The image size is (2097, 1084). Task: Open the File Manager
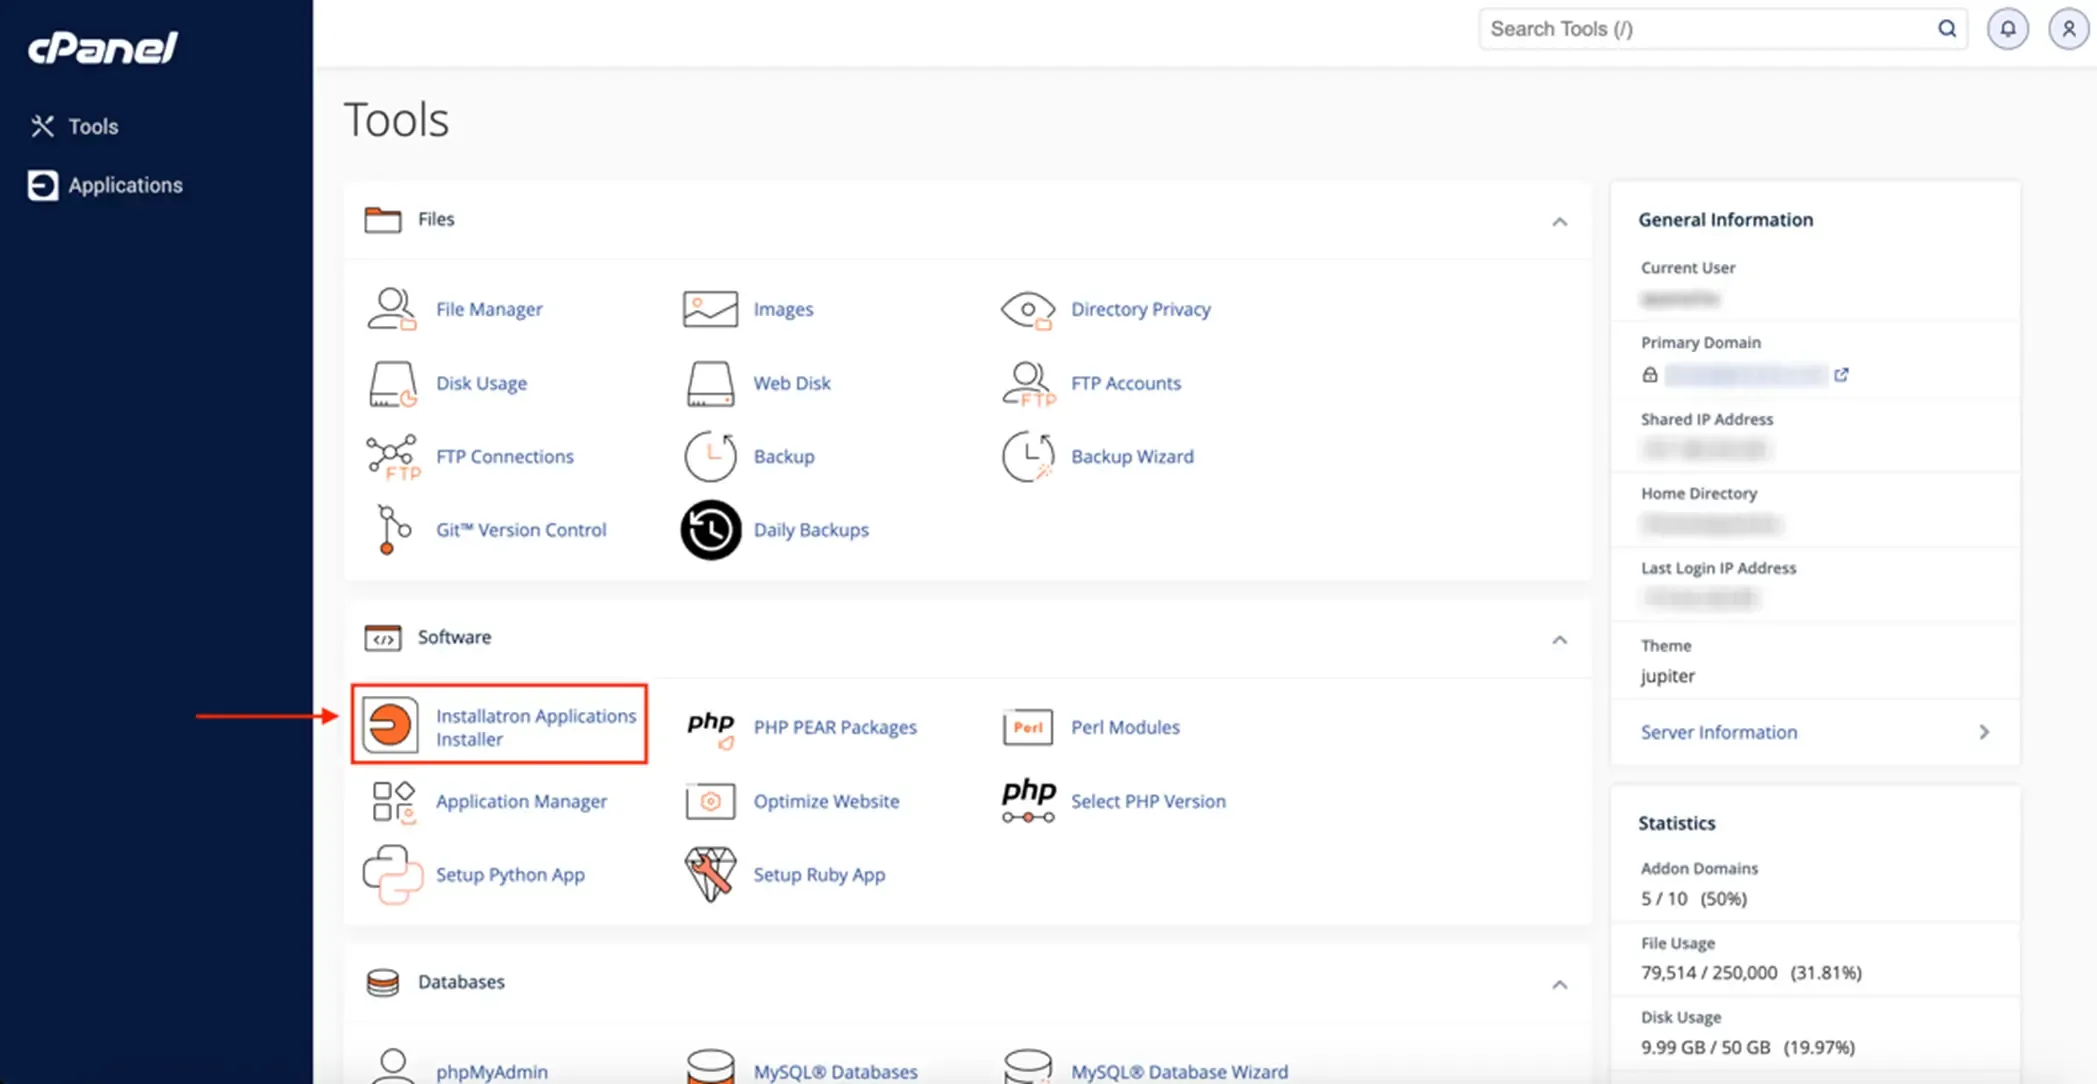click(489, 308)
